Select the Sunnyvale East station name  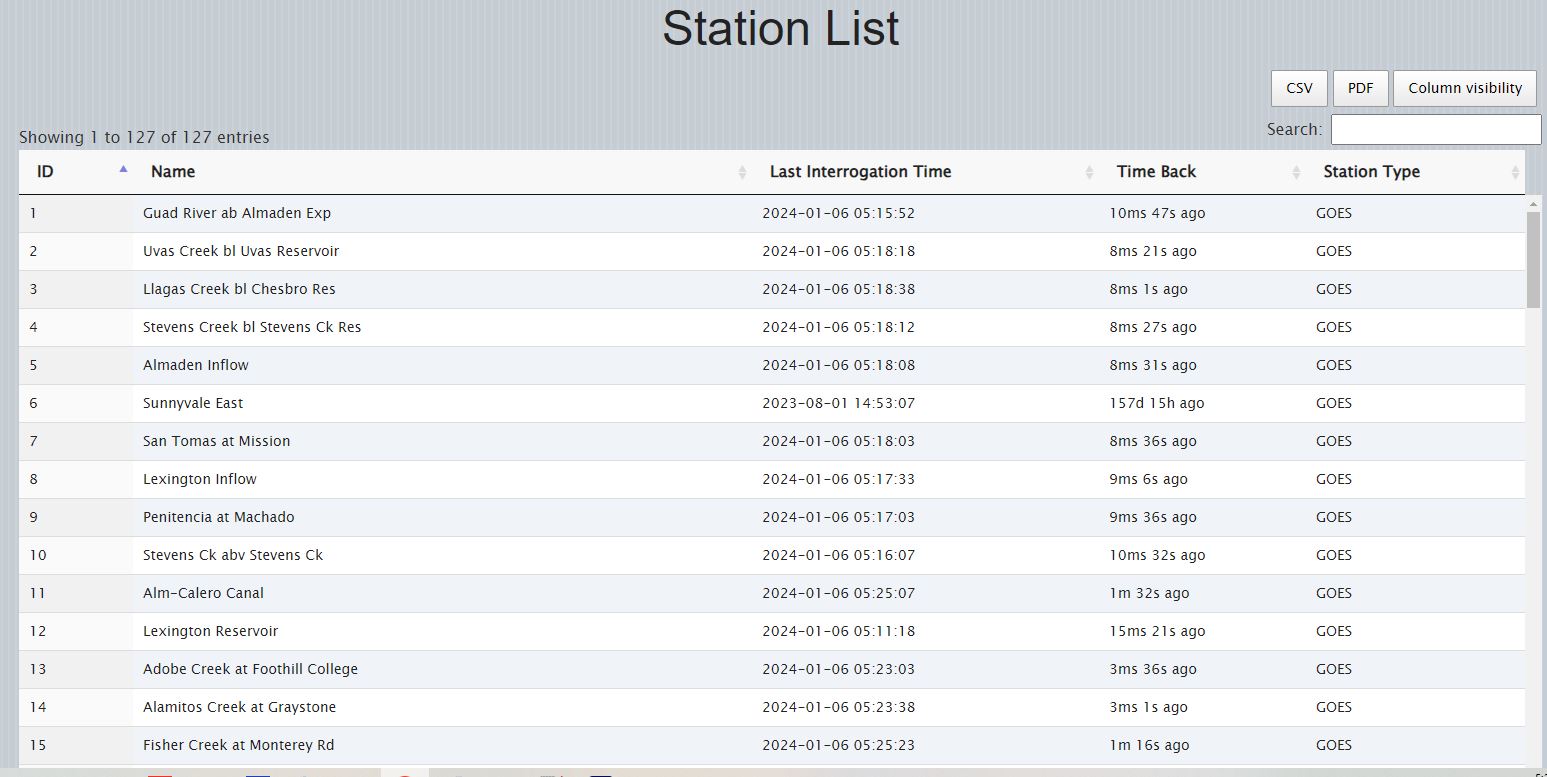click(x=193, y=403)
